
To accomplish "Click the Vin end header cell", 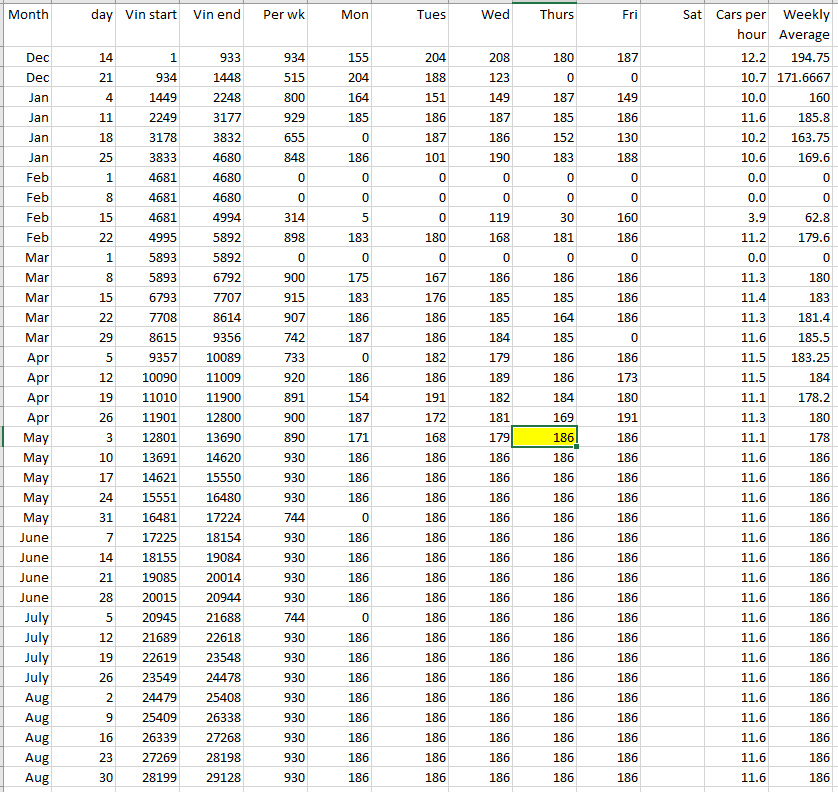I will 214,24.
